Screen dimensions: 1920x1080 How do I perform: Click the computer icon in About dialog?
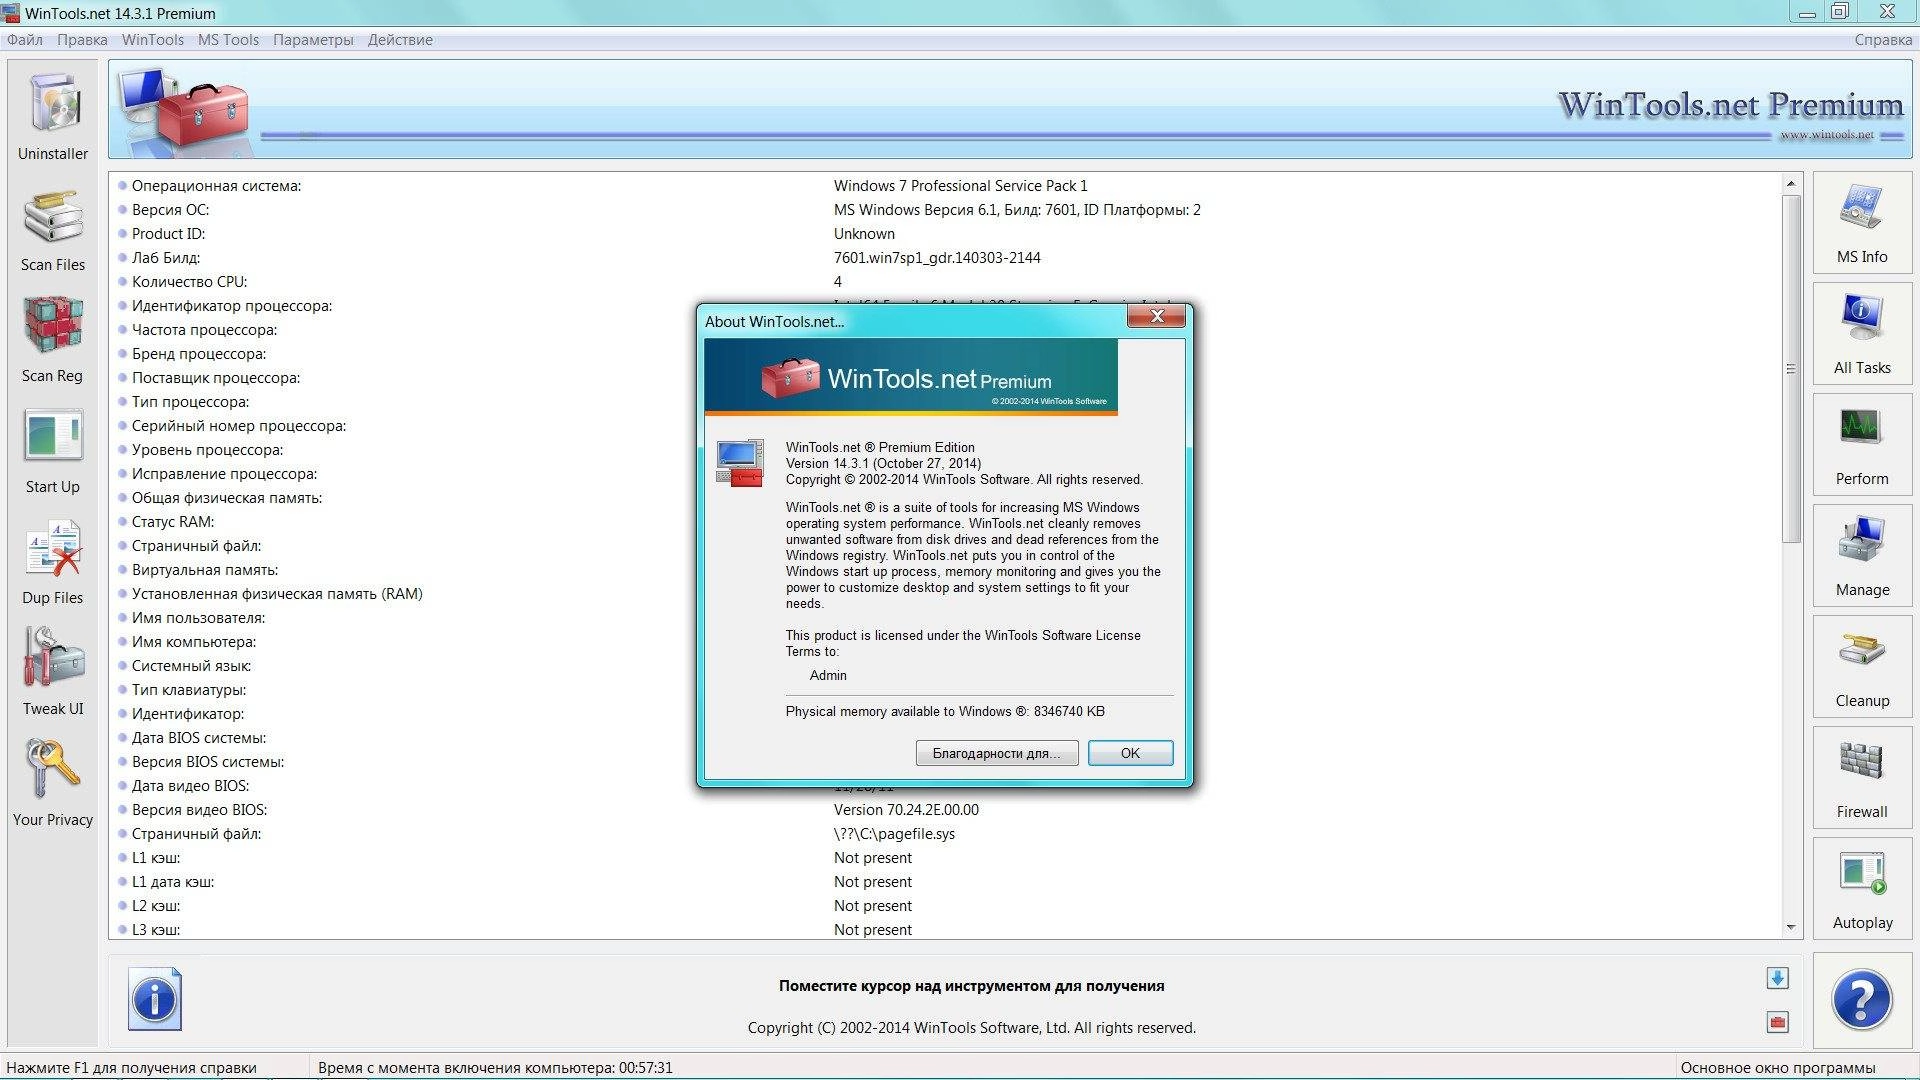[740, 463]
